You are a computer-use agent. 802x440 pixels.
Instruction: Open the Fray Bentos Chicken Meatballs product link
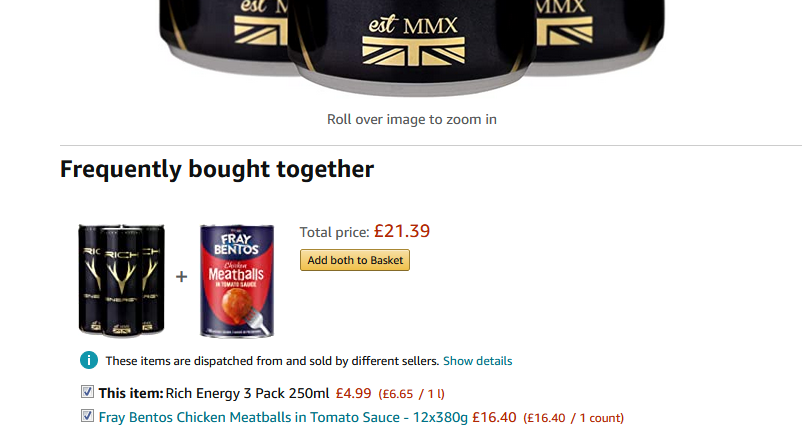(283, 417)
